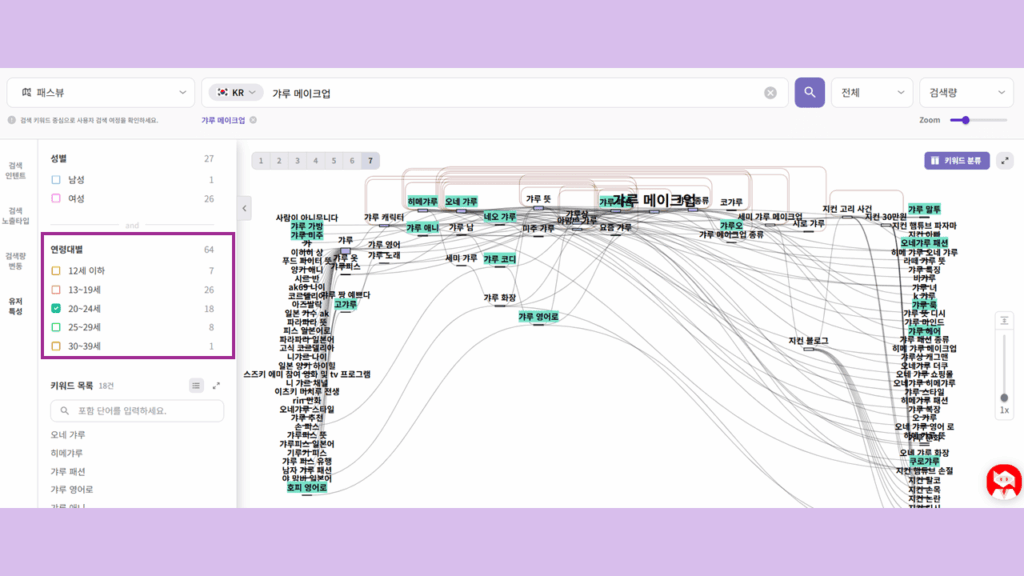Viewport: 1024px width, 576px height.
Task: Expand the graph to fullscreen
Action: 1004,160
